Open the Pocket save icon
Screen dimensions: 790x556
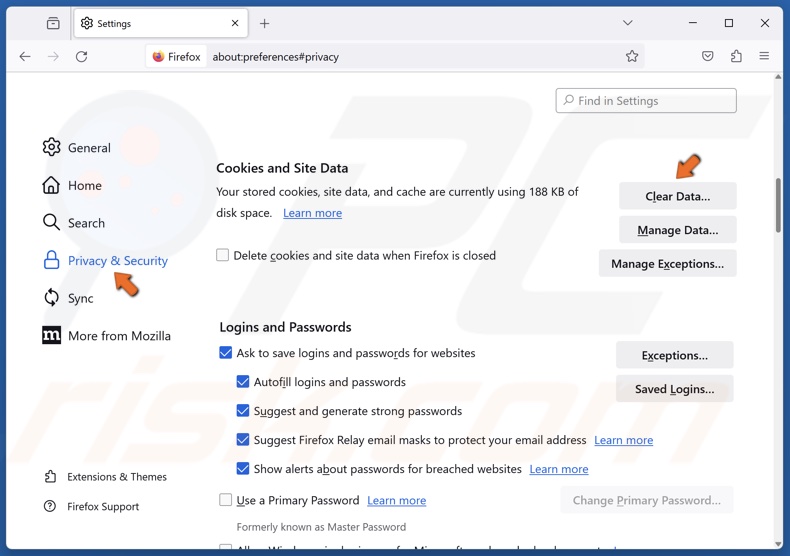[x=707, y=56]
